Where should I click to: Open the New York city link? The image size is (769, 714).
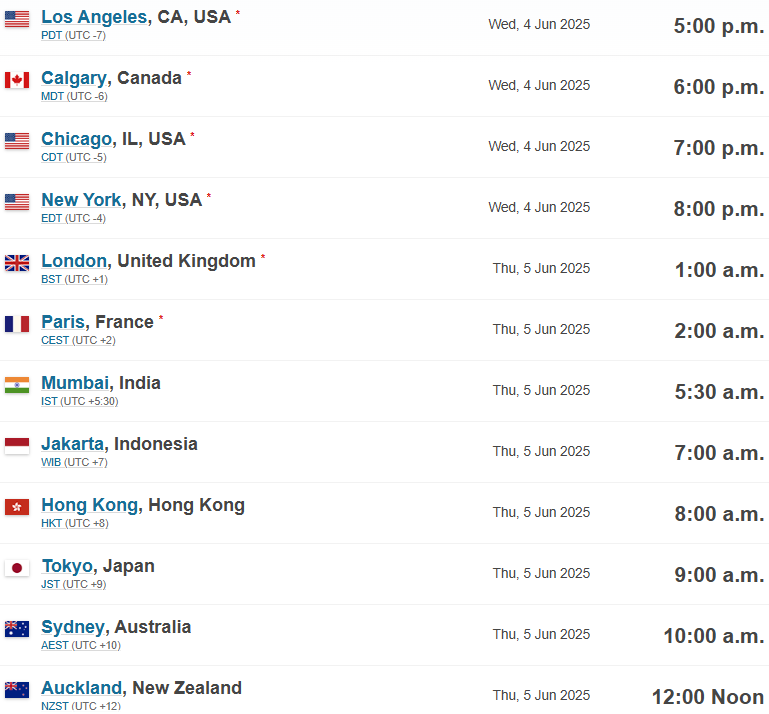point(81,200)
